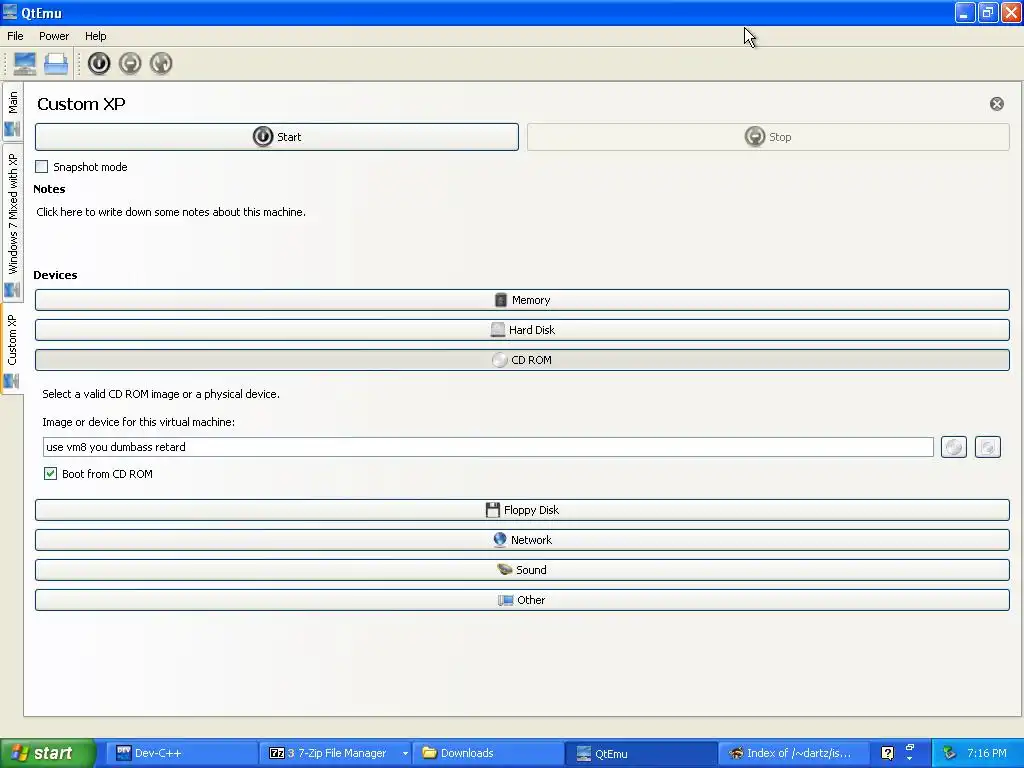Click the Custom XP machine title

(x=81, y=104)
